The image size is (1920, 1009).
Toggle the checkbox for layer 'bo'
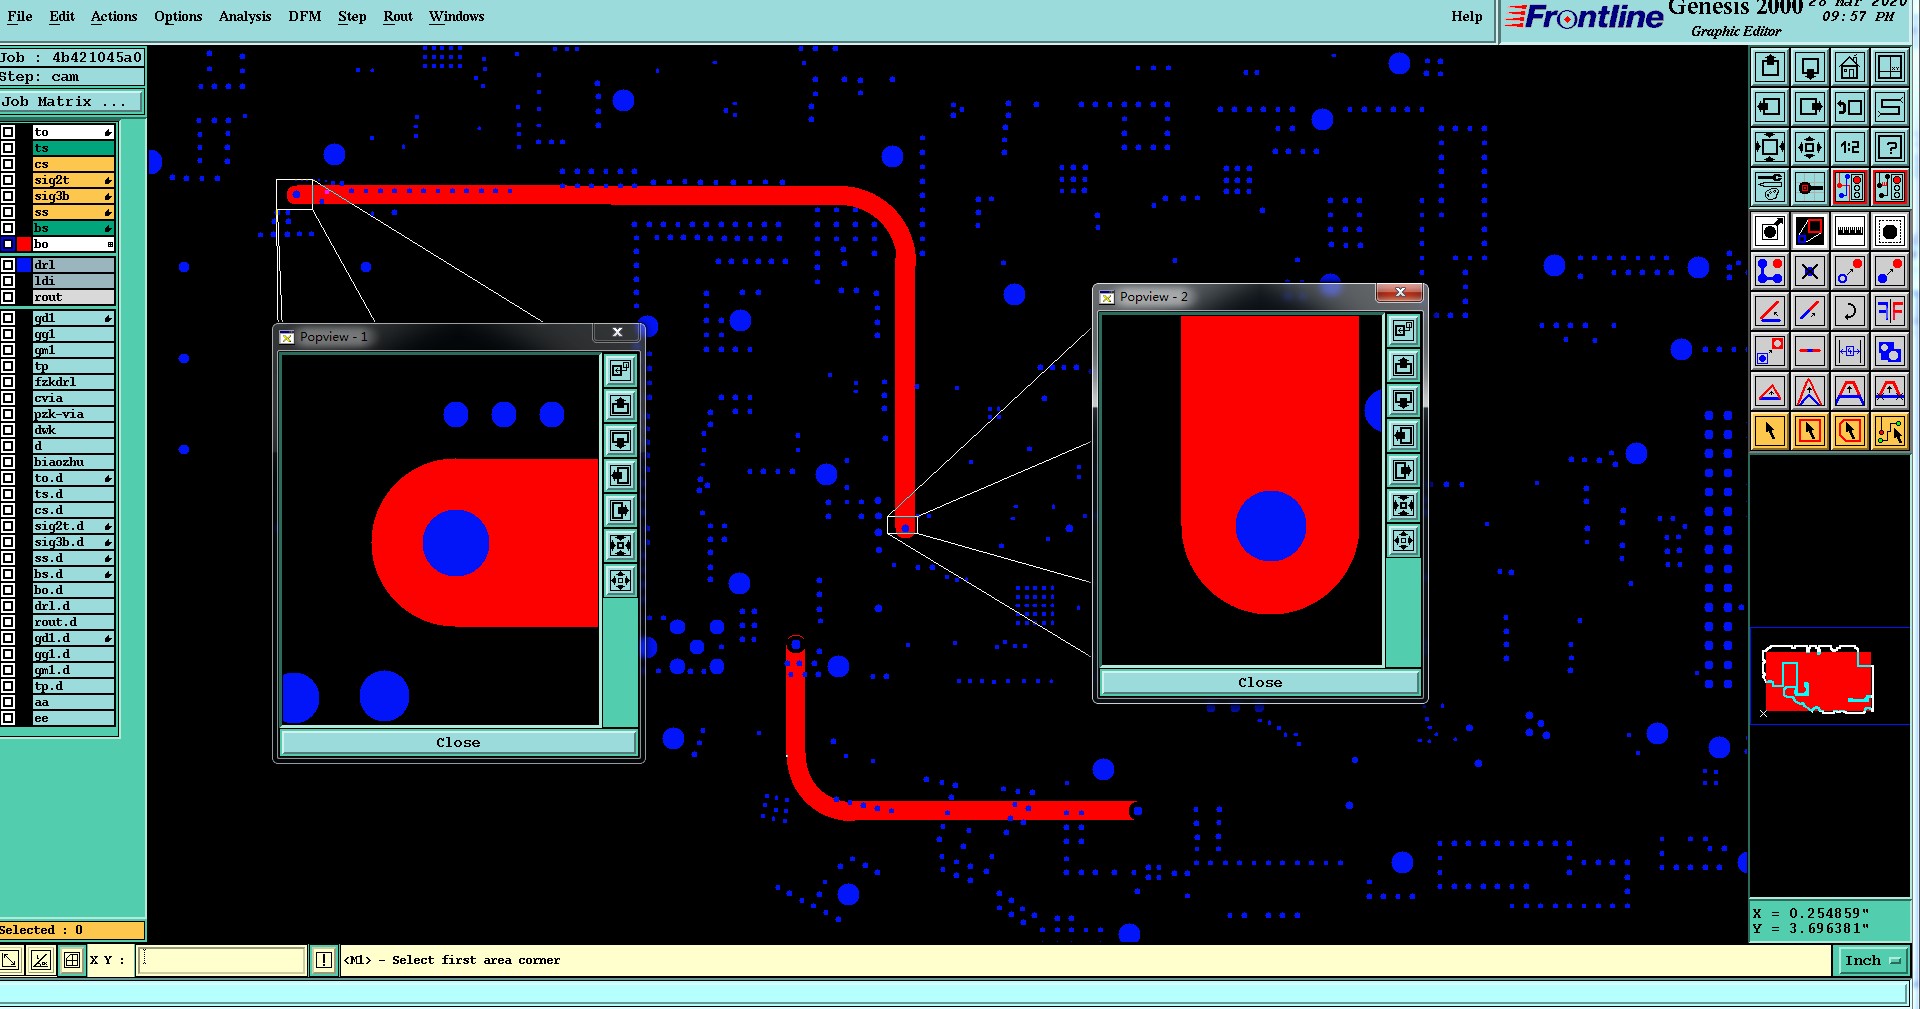(8, 244)
